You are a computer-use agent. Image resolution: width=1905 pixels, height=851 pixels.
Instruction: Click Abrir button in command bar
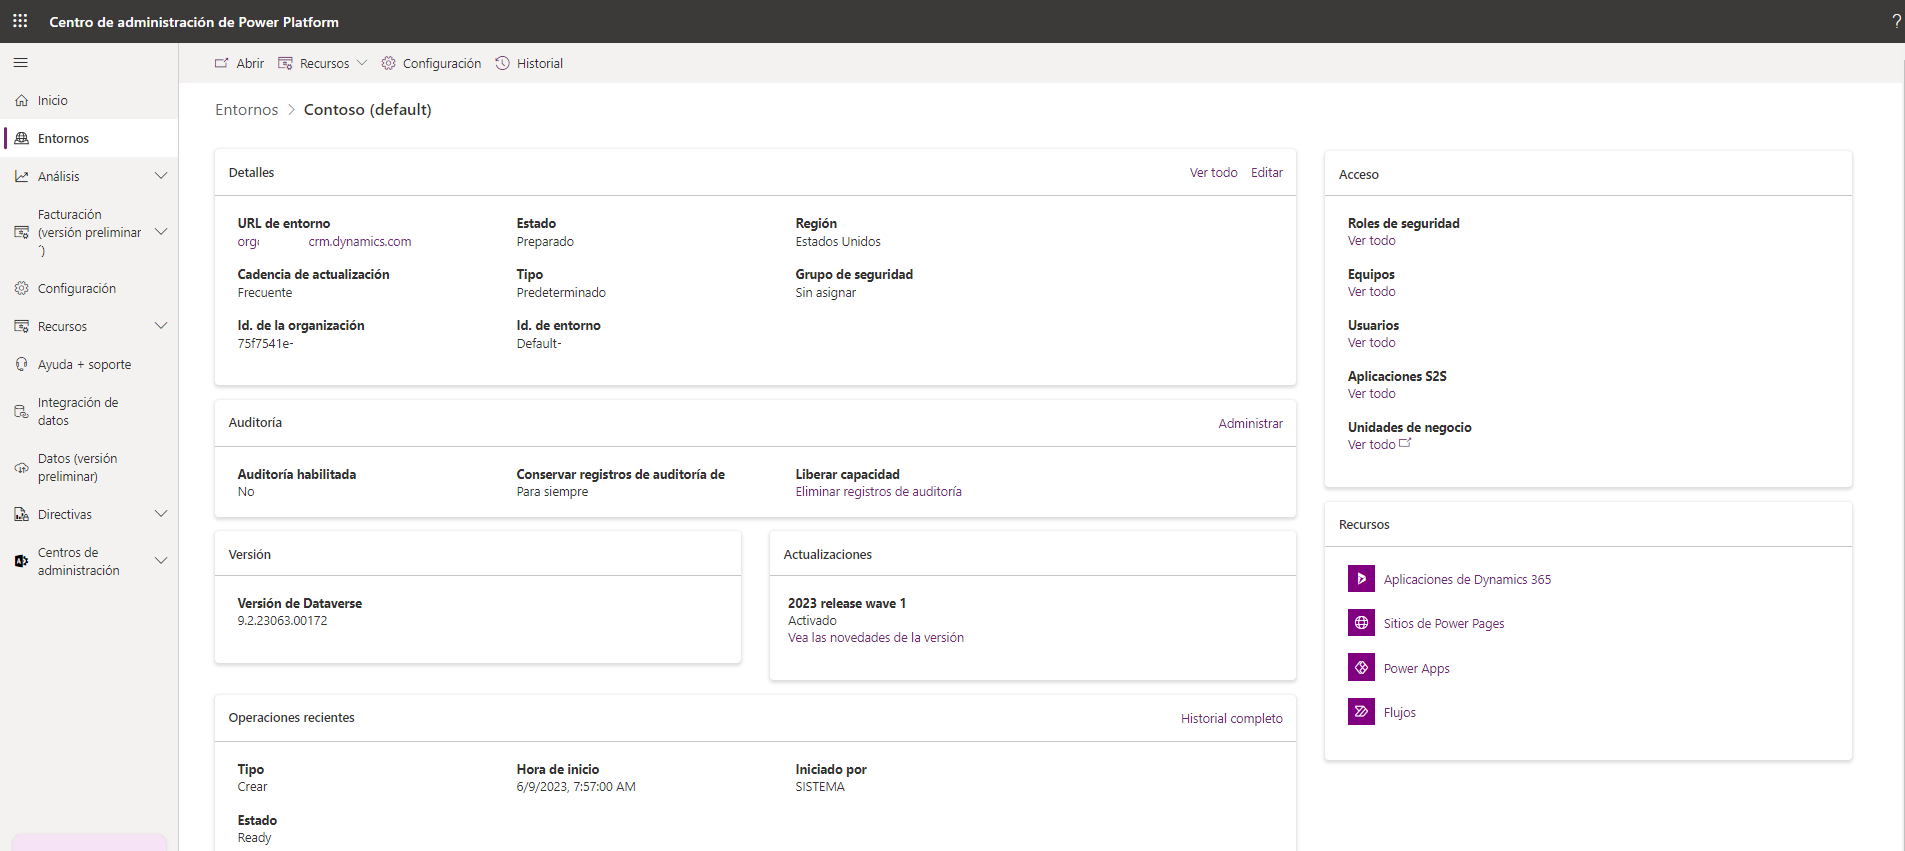point(240,63)
